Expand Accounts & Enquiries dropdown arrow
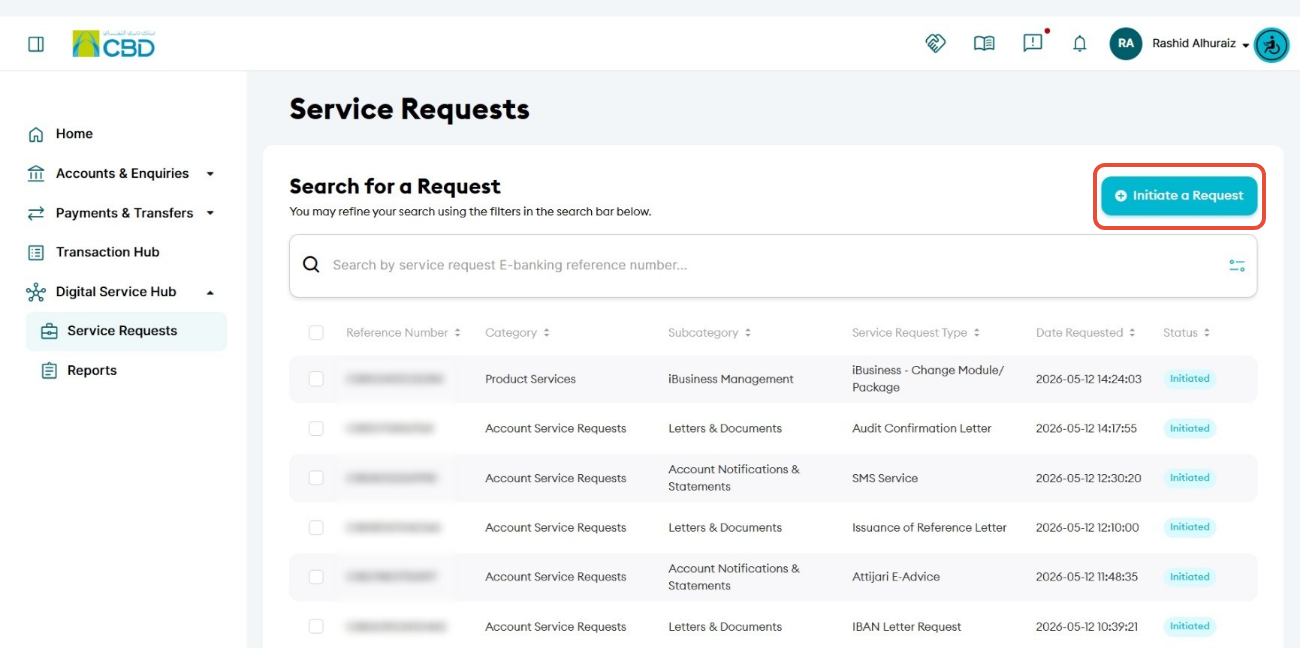1300x648 pixels. tap(210, 174)
